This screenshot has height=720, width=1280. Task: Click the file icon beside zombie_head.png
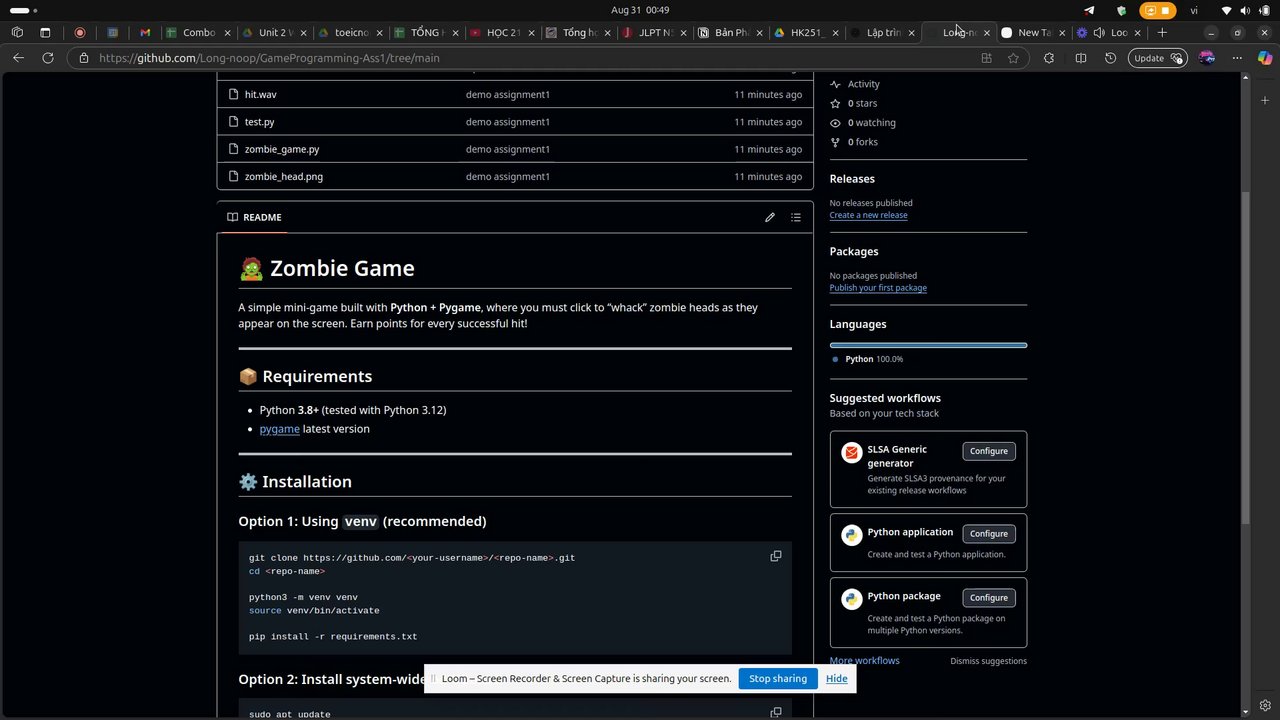coord(232,176)
